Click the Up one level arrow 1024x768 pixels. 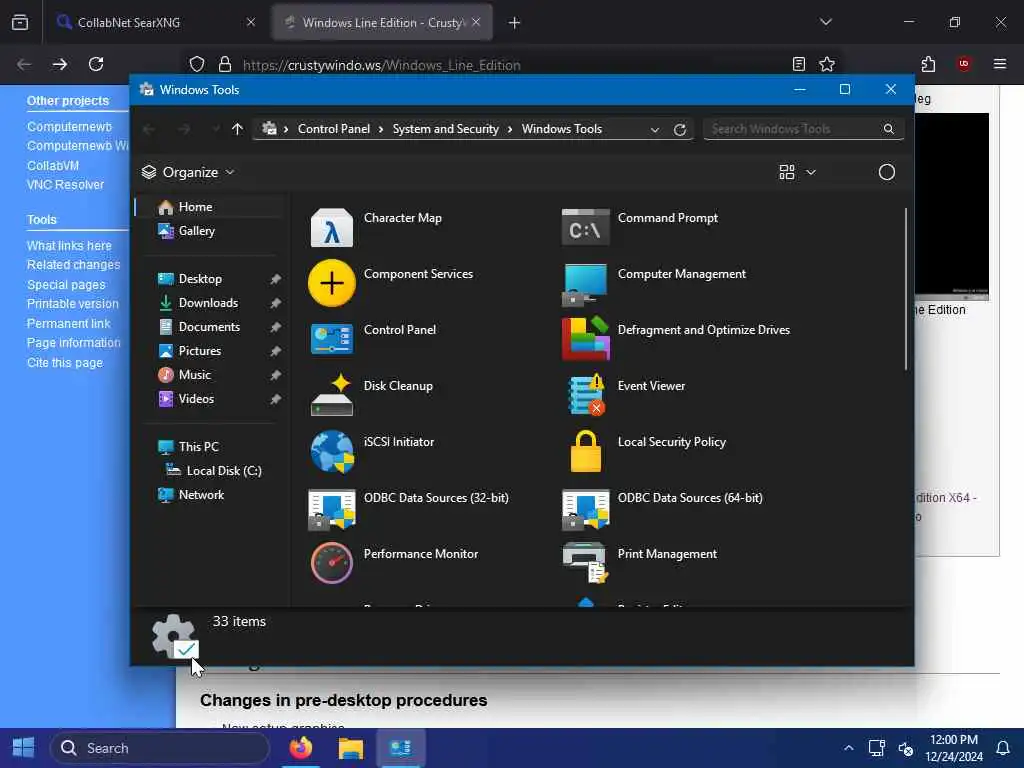tap(237, 129)
